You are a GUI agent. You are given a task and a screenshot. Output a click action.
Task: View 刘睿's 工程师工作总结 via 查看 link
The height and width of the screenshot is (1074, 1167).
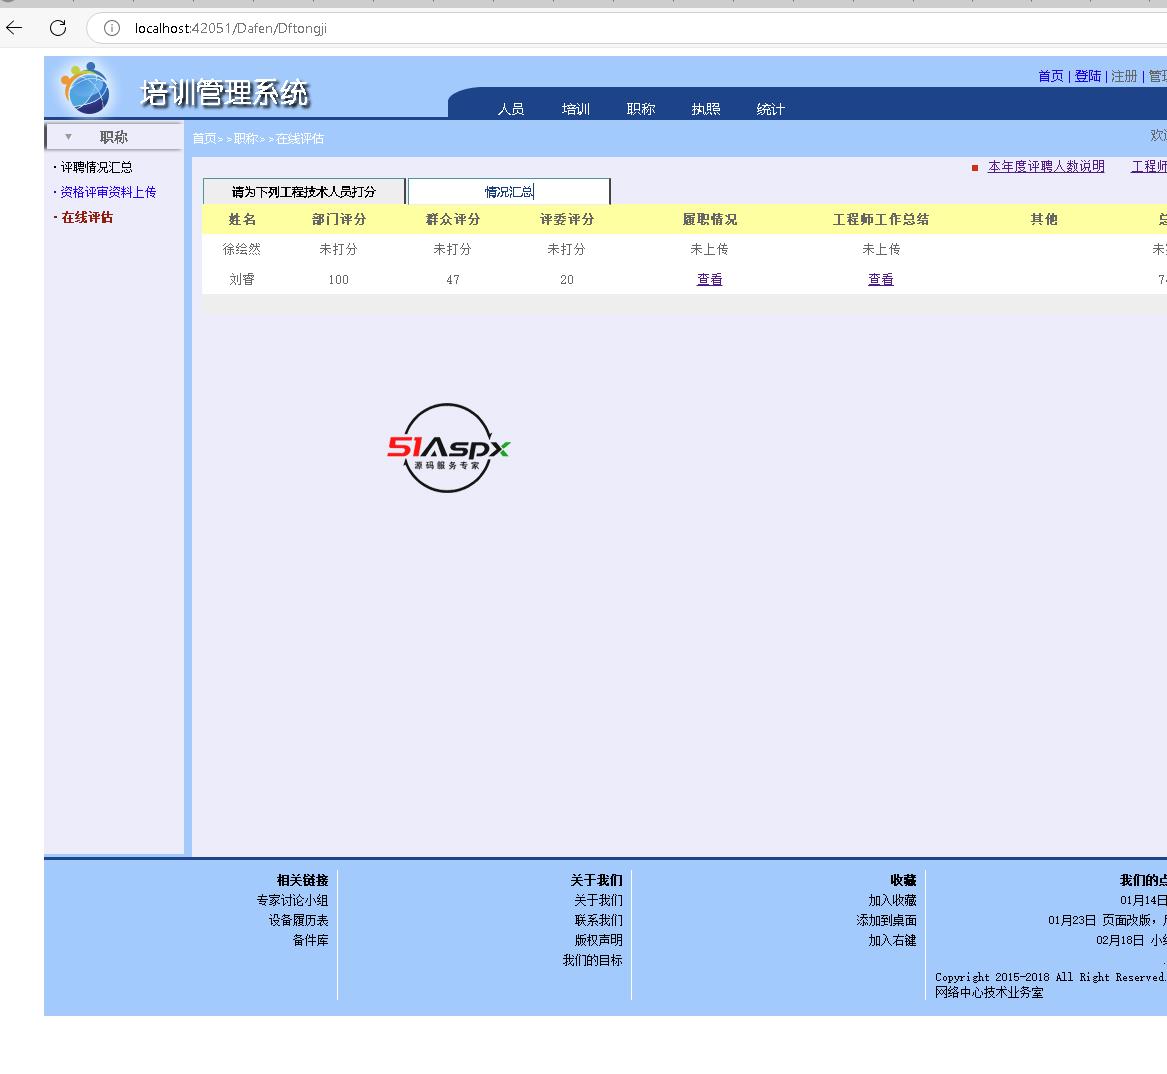881,280
